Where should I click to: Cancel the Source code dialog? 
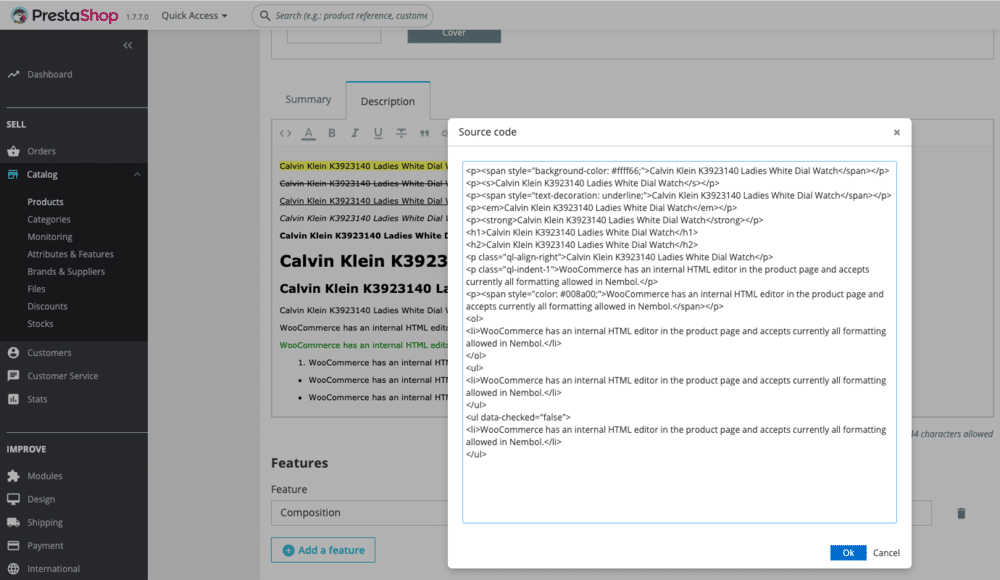tap(886, 553)
